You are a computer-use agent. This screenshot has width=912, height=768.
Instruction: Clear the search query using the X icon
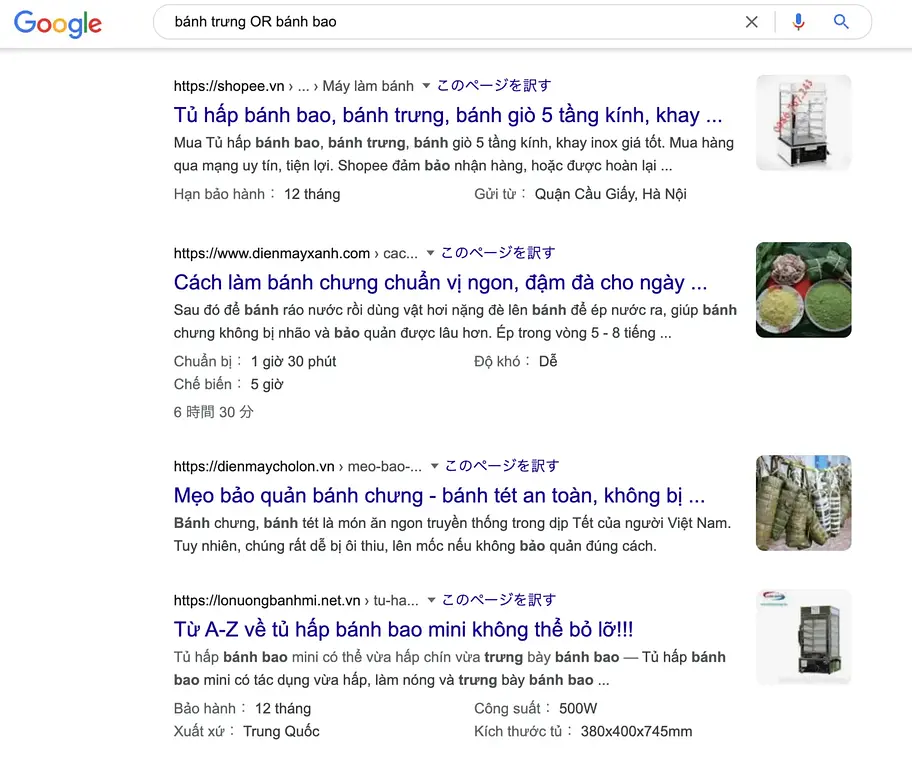752,21
